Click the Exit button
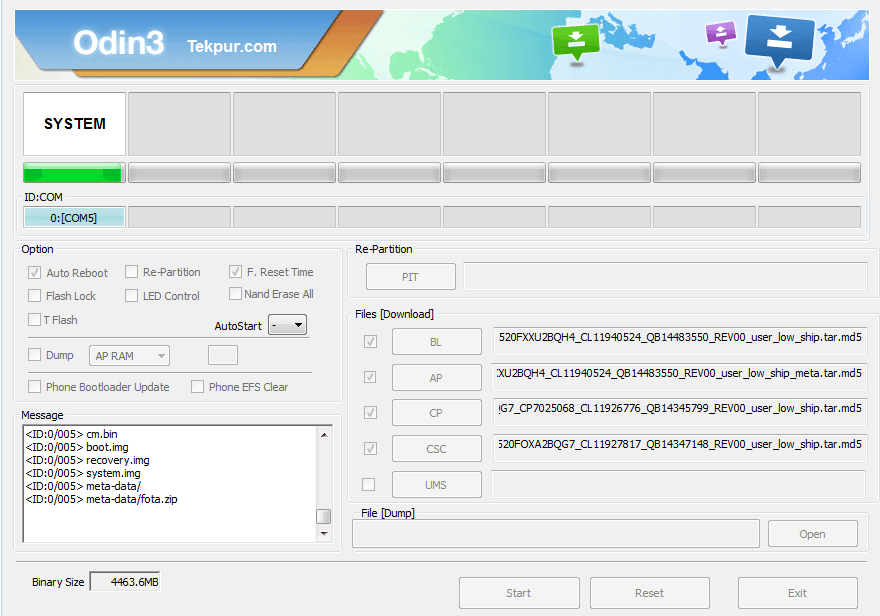 [798, 593]
